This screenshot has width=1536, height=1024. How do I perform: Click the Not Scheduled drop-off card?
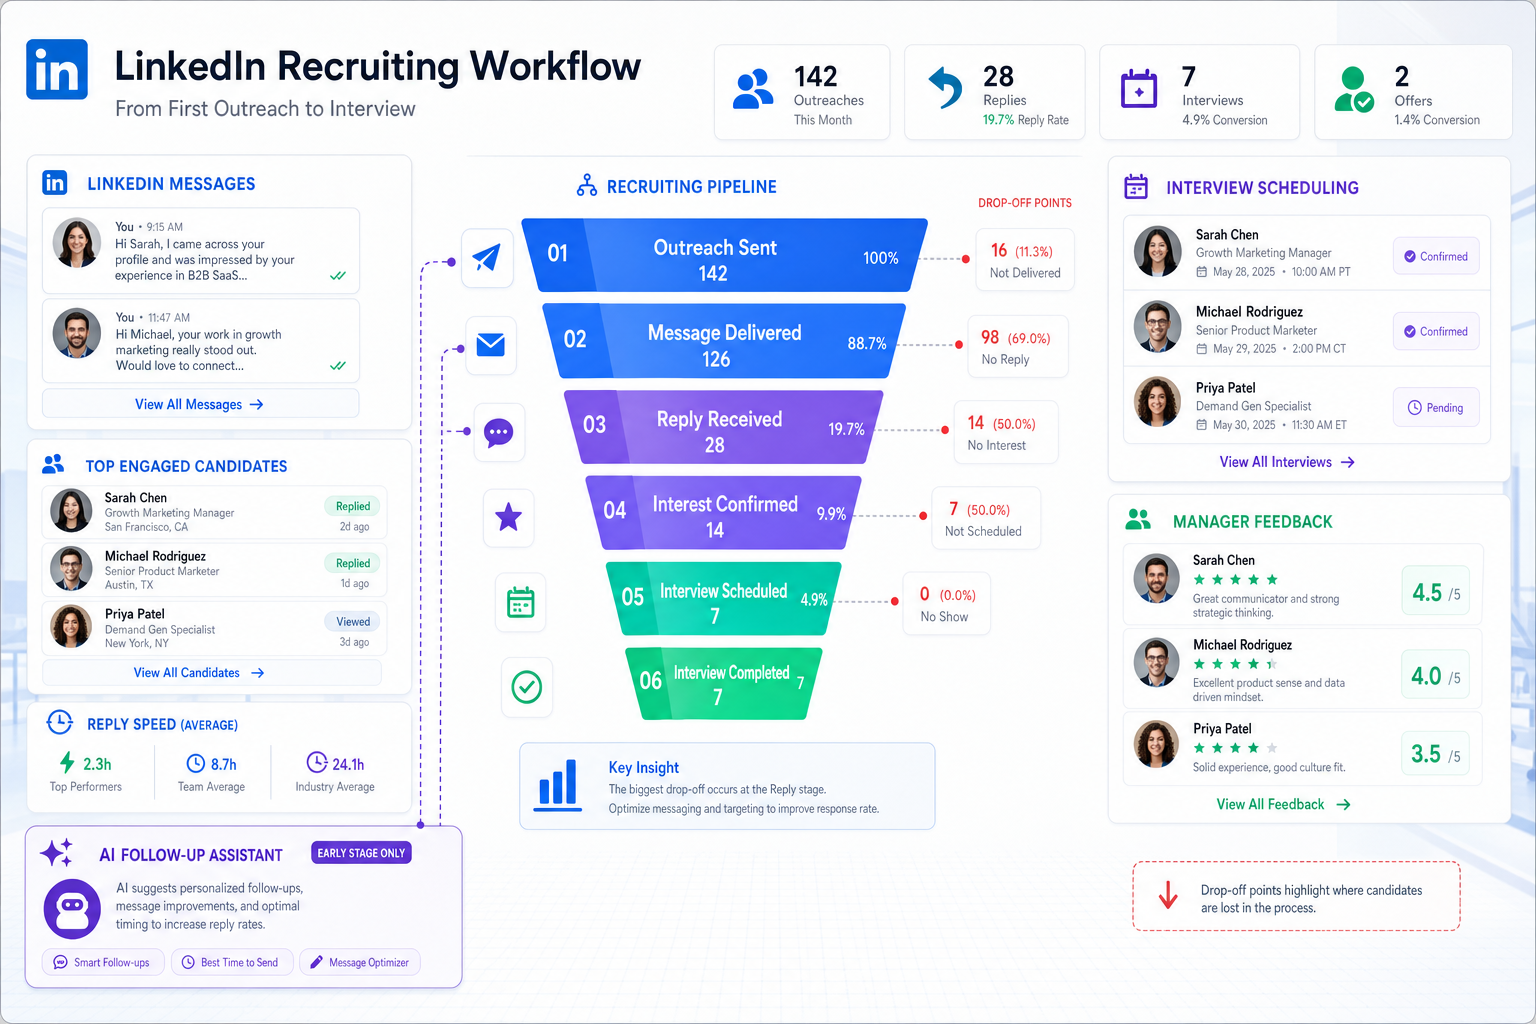click(986, 519)
